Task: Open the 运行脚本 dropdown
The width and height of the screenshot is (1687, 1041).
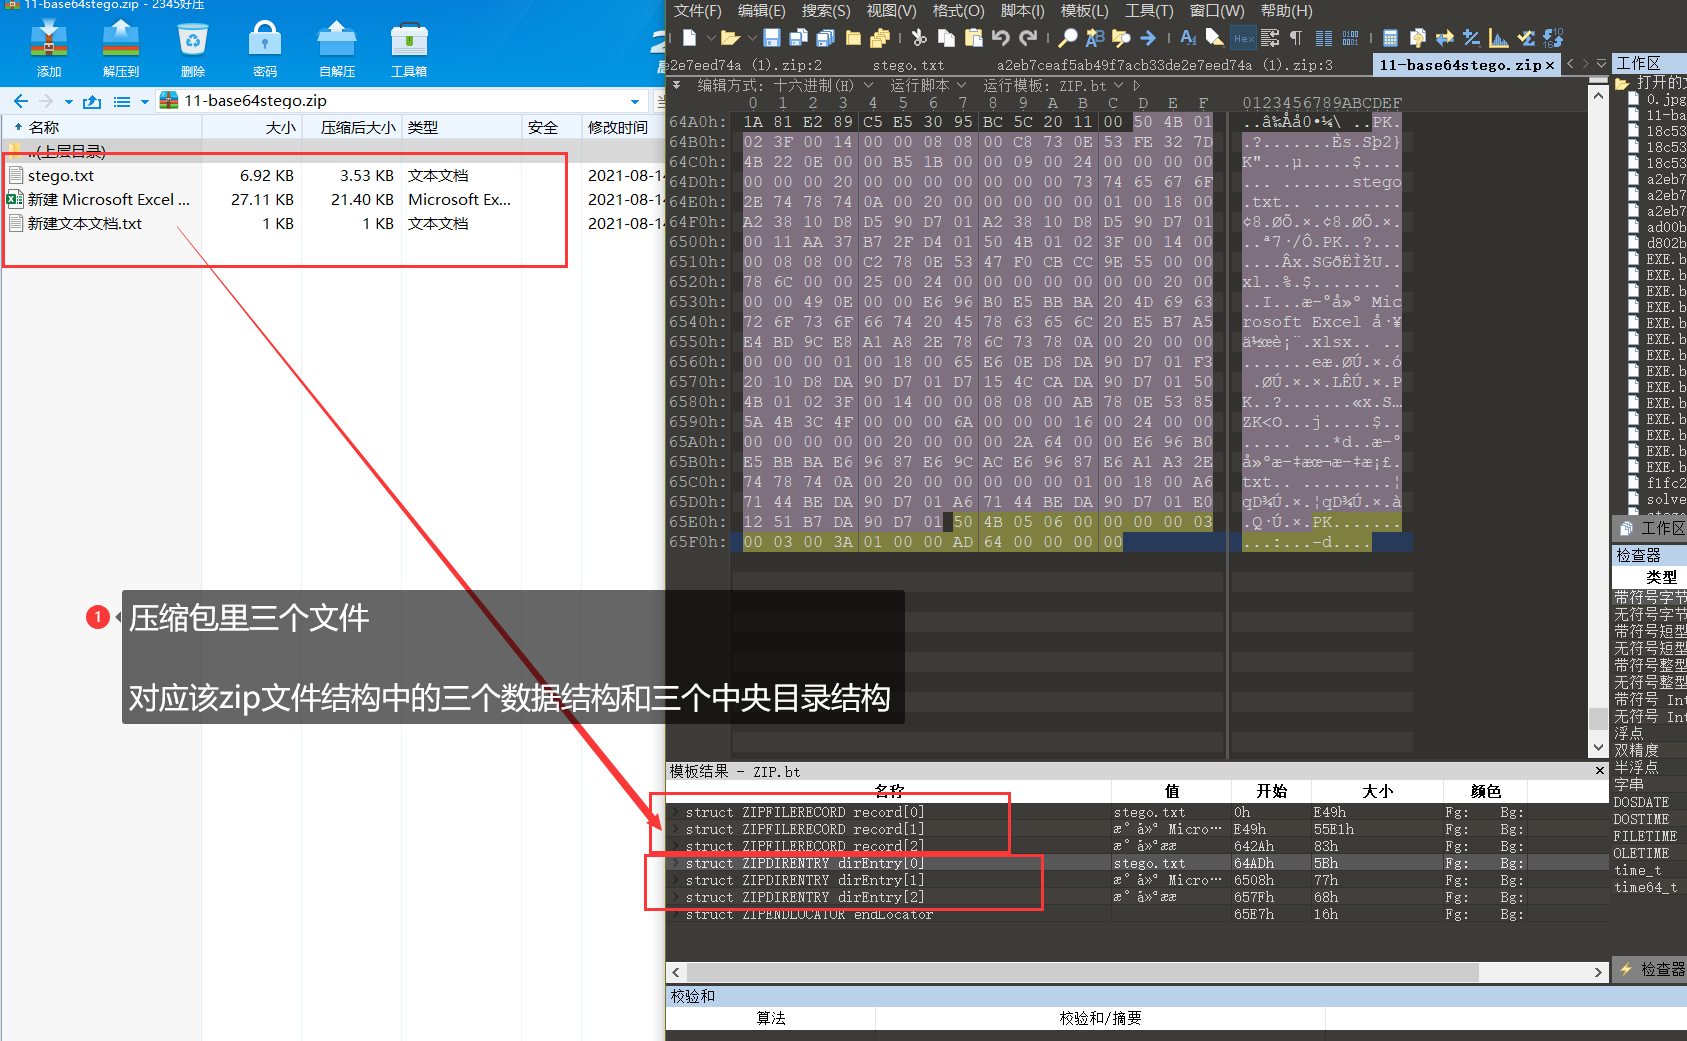Action: pyautogui.click(x=961, y=85)
